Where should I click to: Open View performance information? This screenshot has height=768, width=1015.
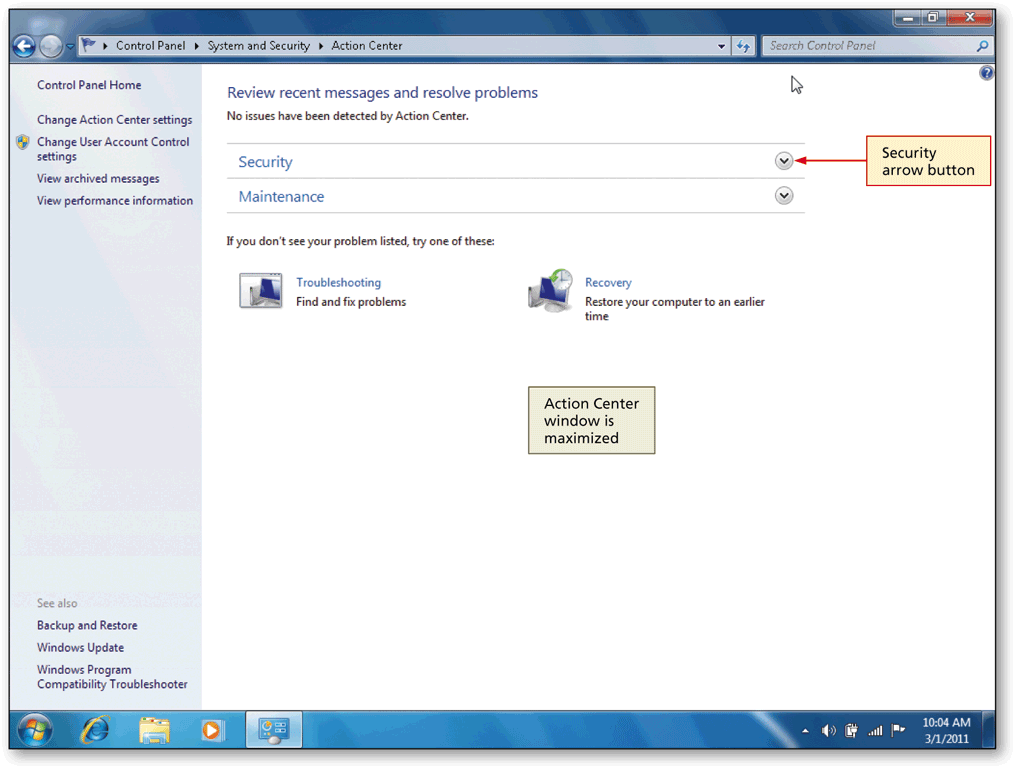pos(115,201)
